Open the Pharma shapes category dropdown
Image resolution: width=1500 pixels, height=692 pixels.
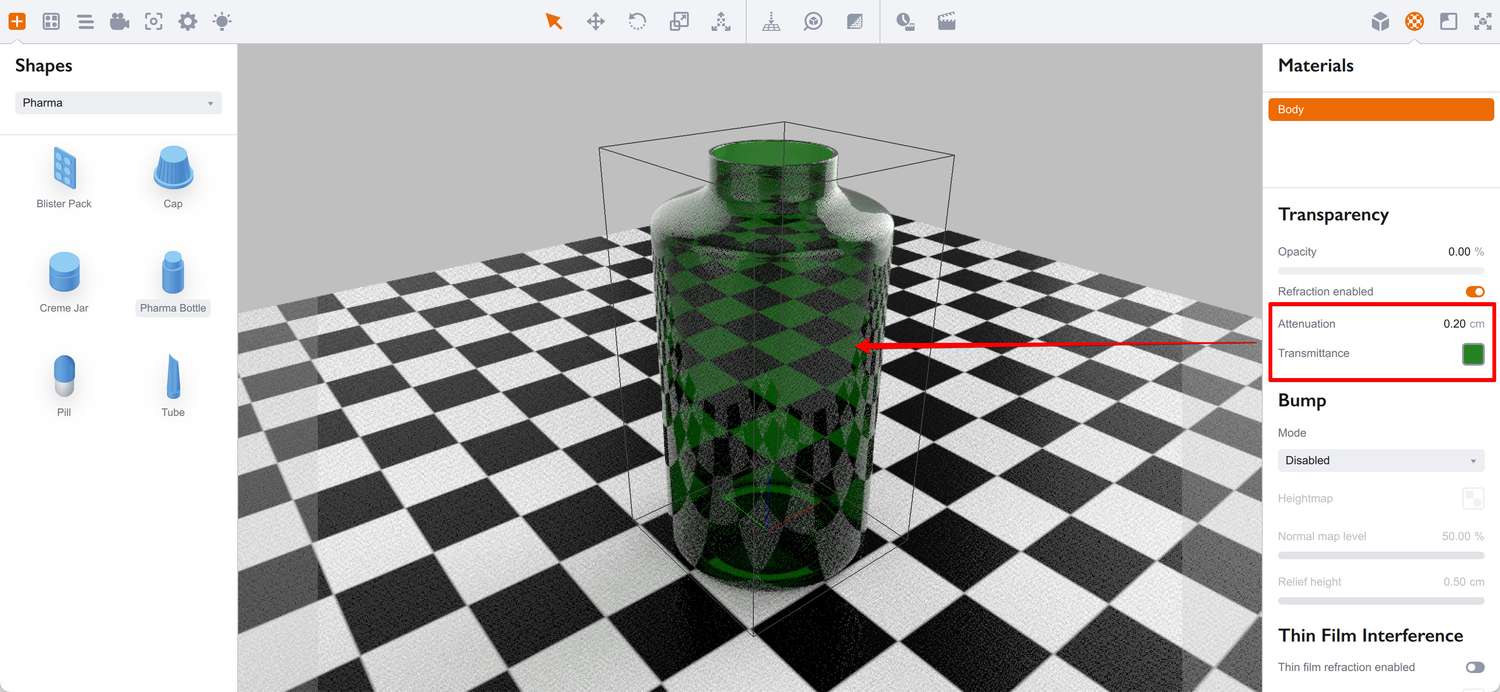(x=118, y=103)
